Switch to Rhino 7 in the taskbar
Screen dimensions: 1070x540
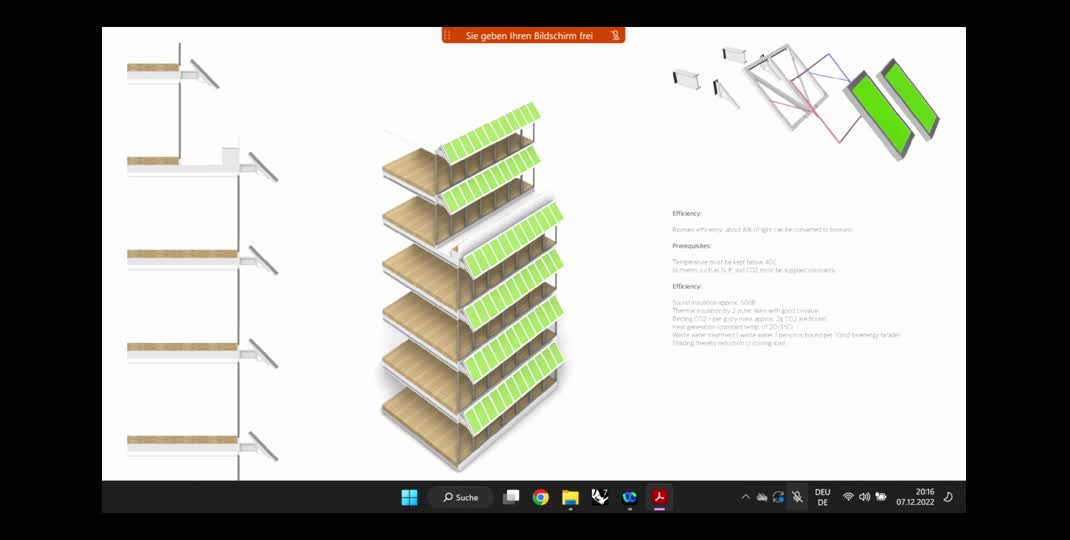coord(600,497)
